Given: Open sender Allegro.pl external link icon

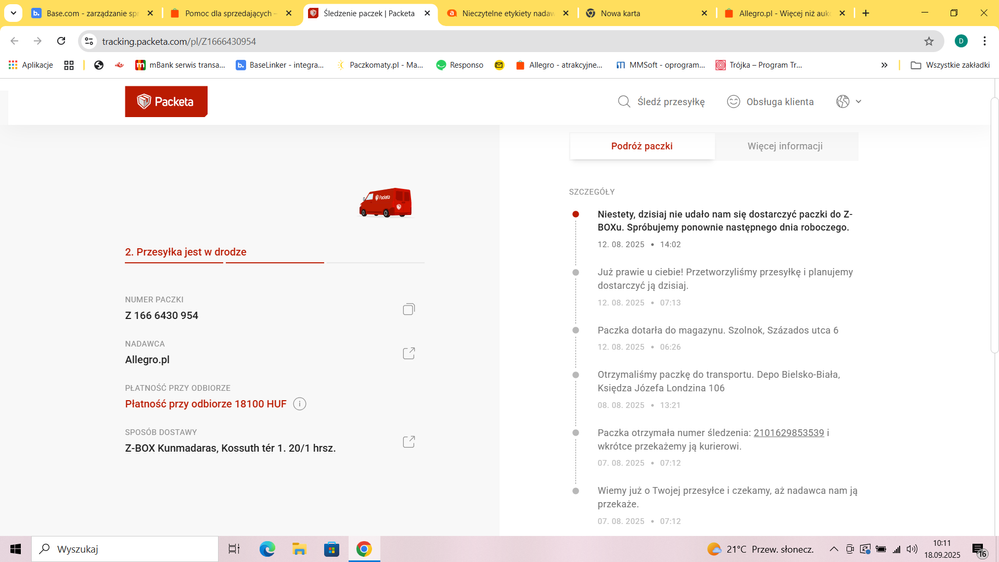Looking at the screenshot, I should coord(408,354).
